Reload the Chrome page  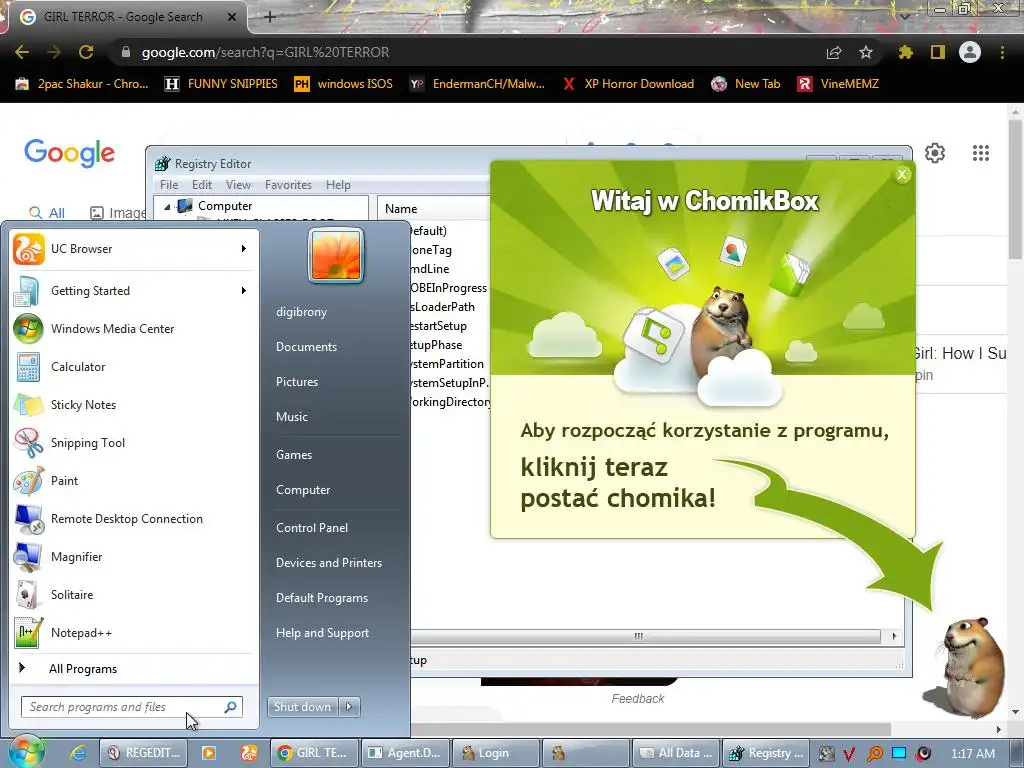pyautogui.click(x=86, y=52)
